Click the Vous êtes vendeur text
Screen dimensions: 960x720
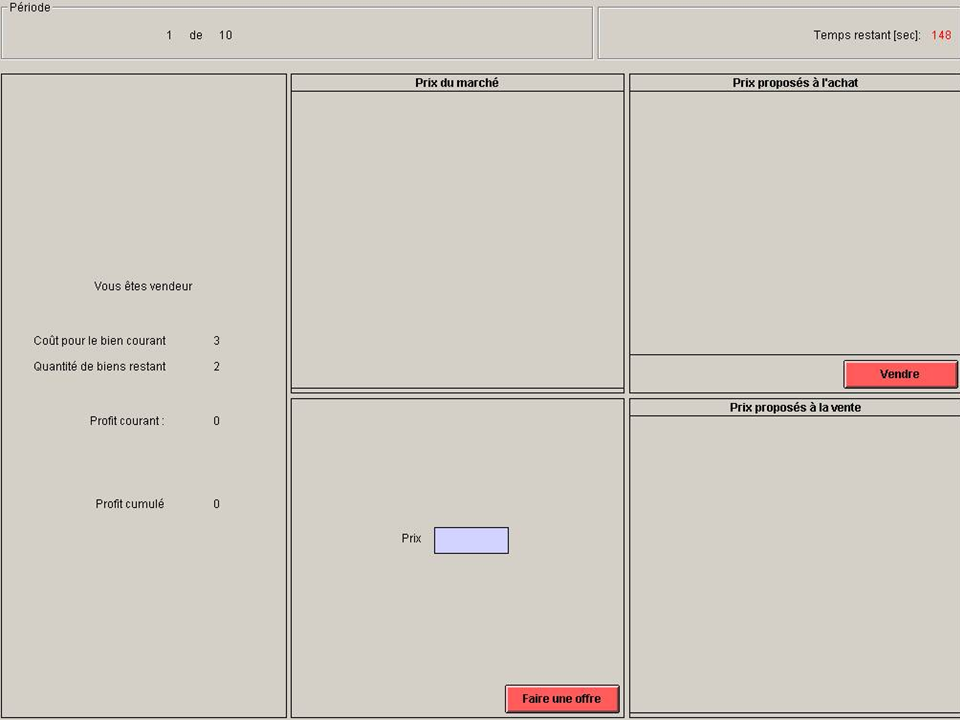143,287
